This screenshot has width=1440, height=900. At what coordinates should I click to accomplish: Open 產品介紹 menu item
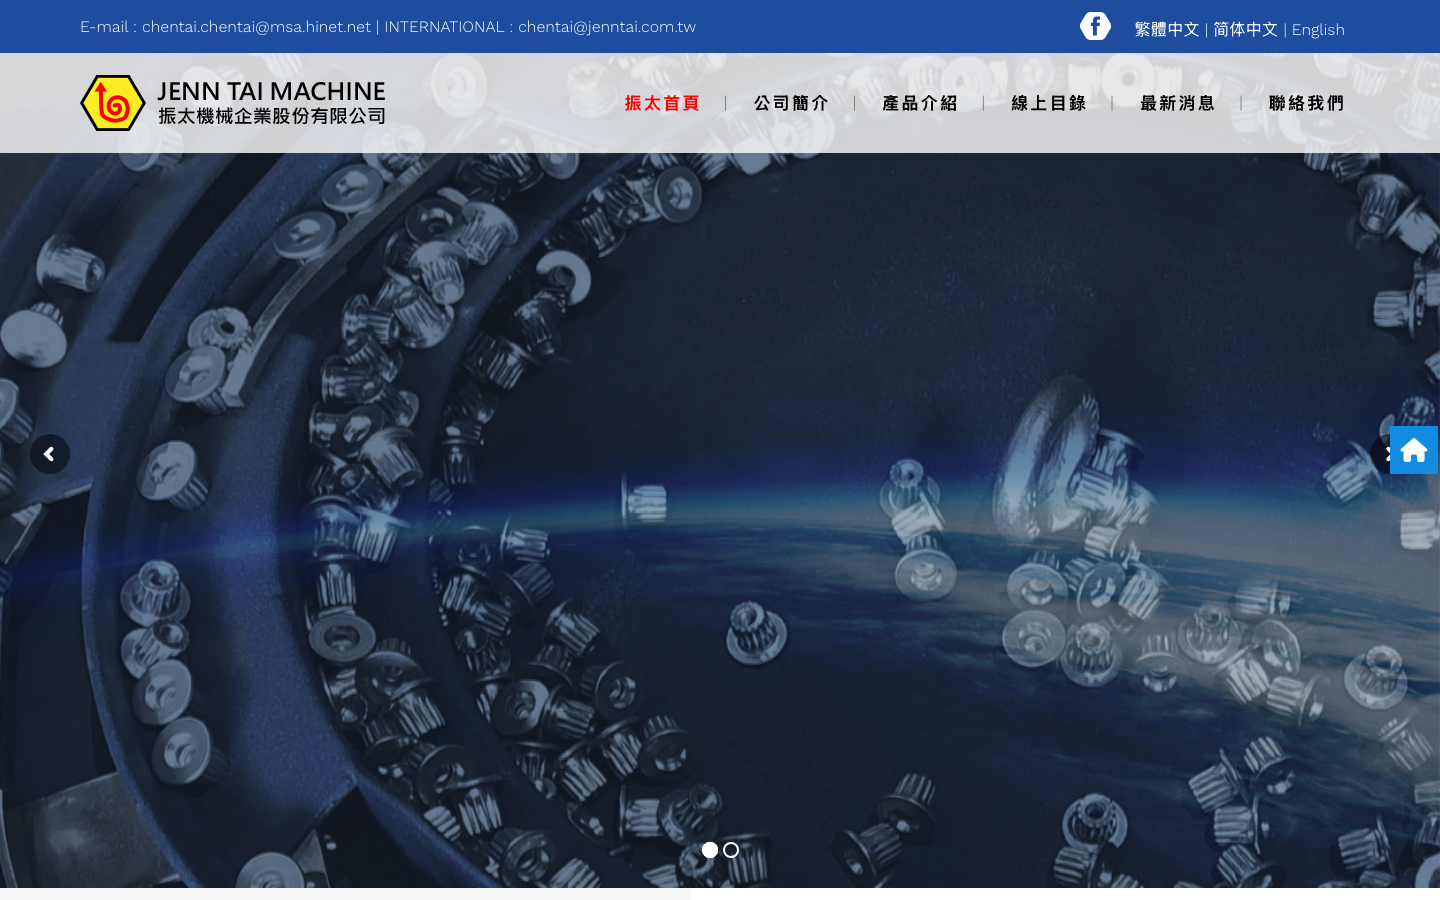(920, 103)
